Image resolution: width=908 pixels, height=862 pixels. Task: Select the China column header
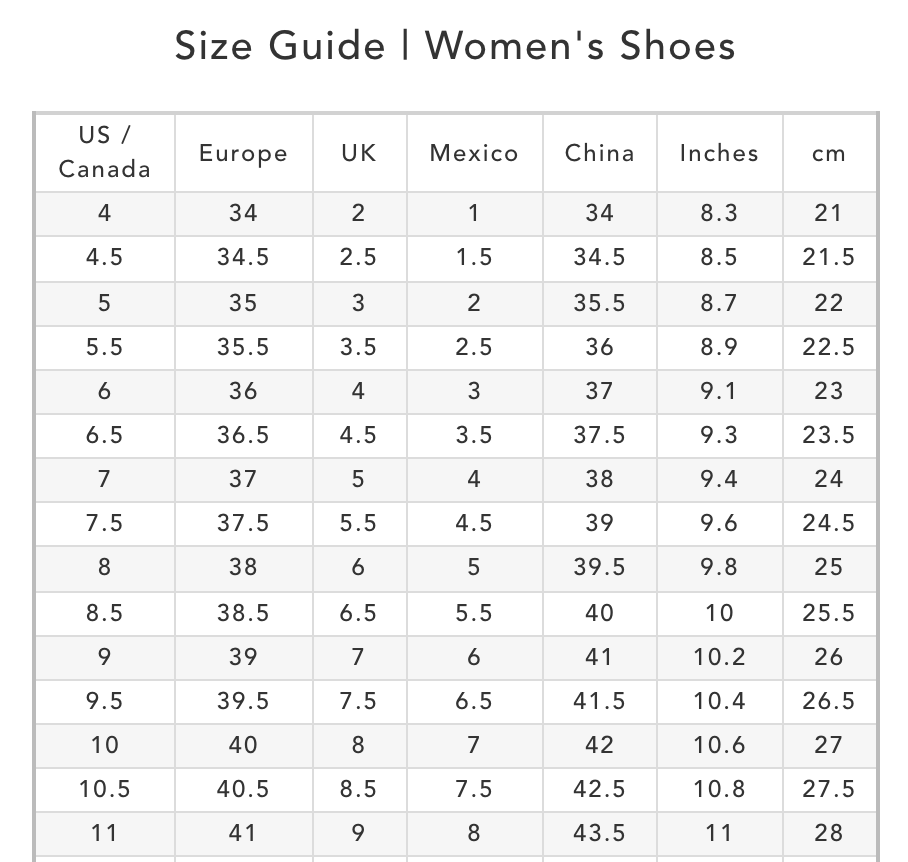tap(599, 153)
